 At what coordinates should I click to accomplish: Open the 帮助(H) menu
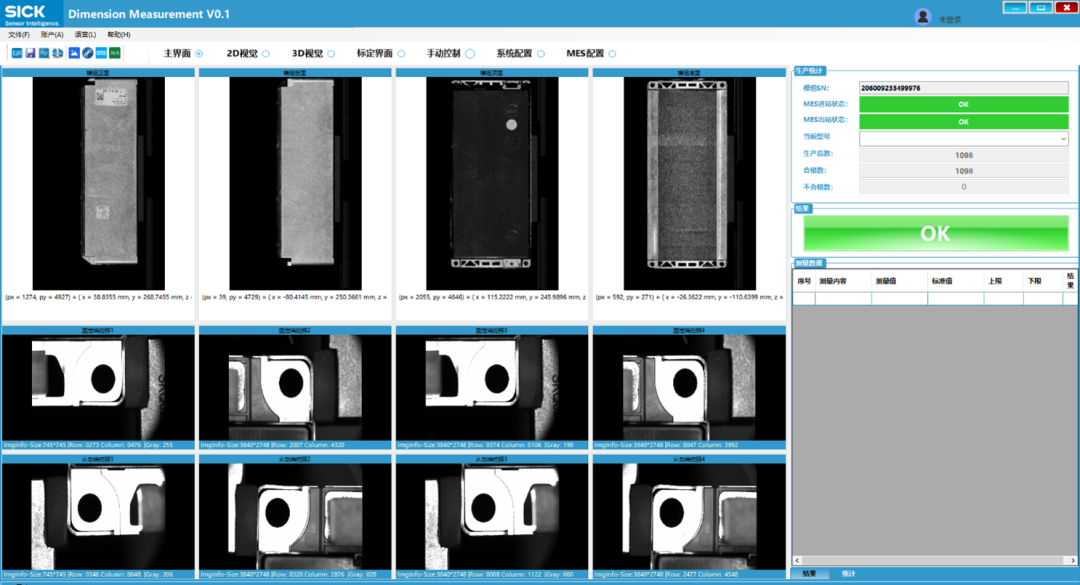pos(118,35)
